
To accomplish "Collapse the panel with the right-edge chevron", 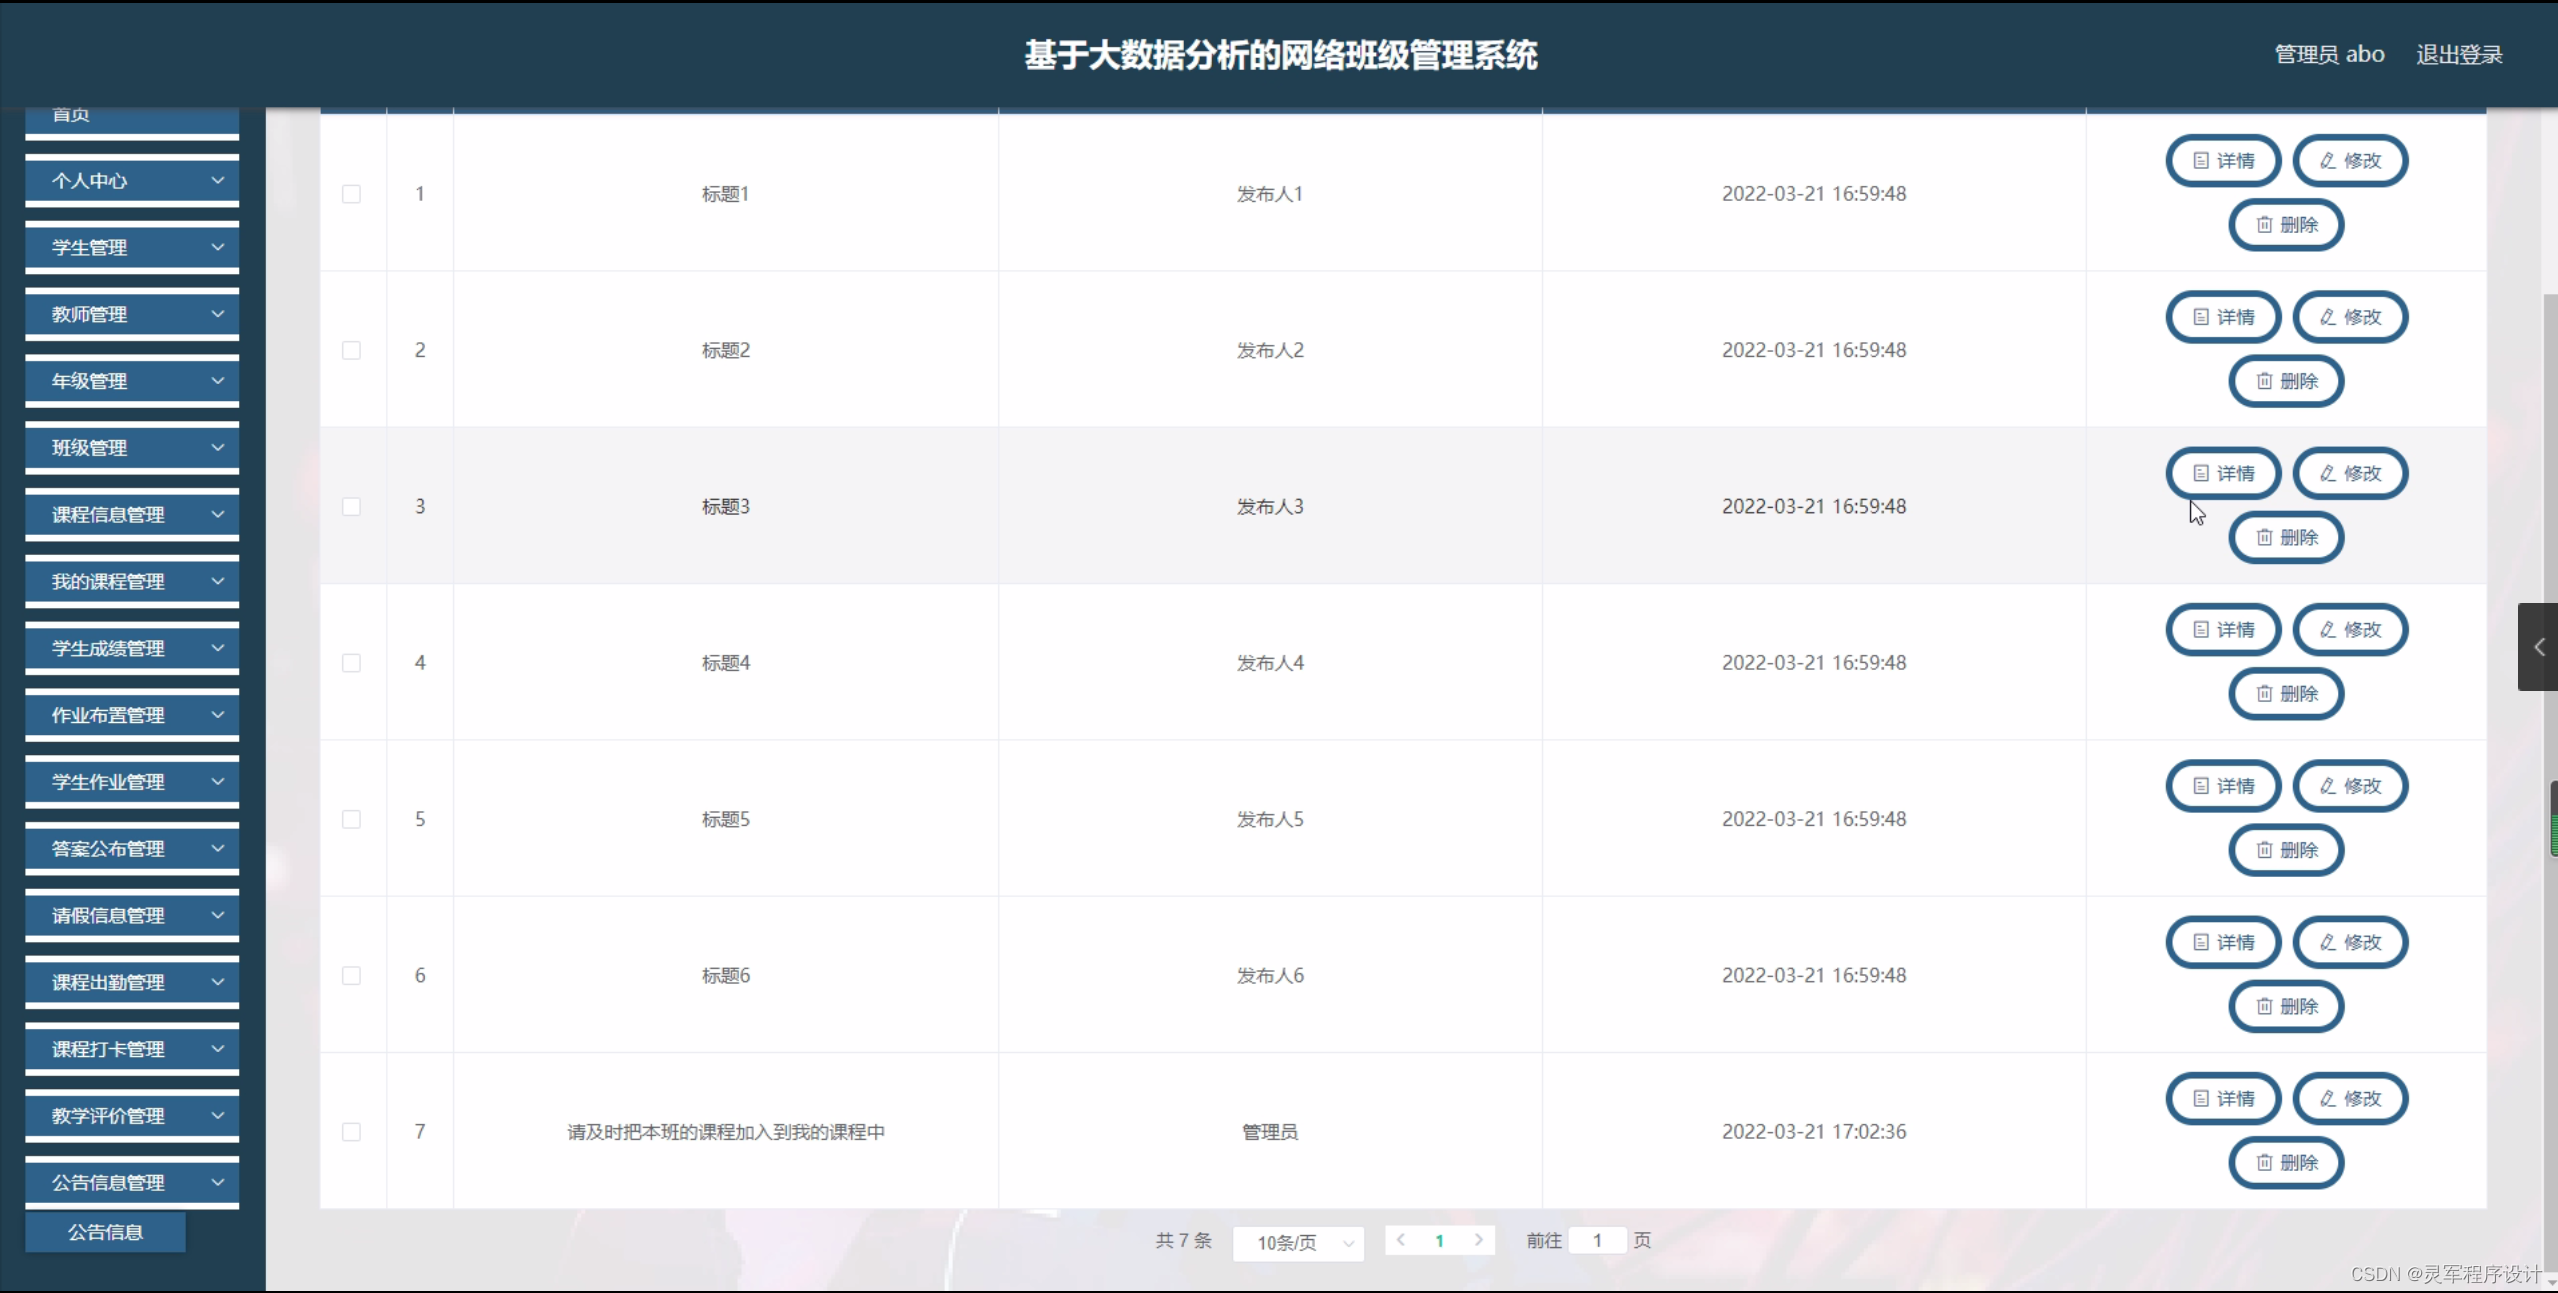I will coord(2538,647).
